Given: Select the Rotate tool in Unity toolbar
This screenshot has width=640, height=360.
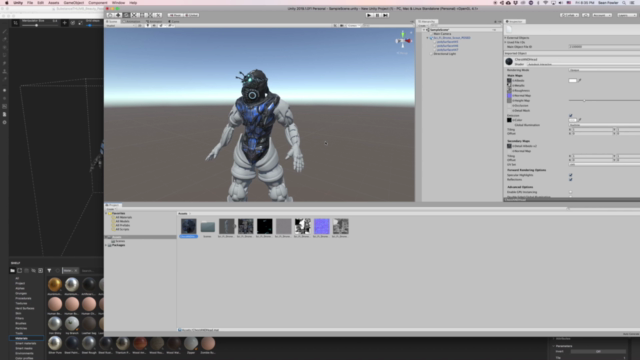Looking at the screenshot, I should 126,15.
